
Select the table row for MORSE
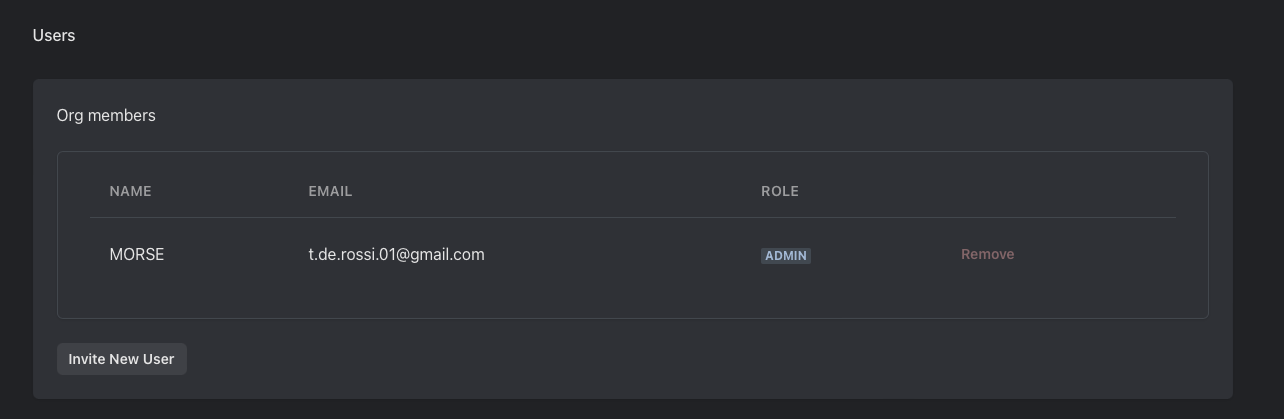tap(633, 254)
